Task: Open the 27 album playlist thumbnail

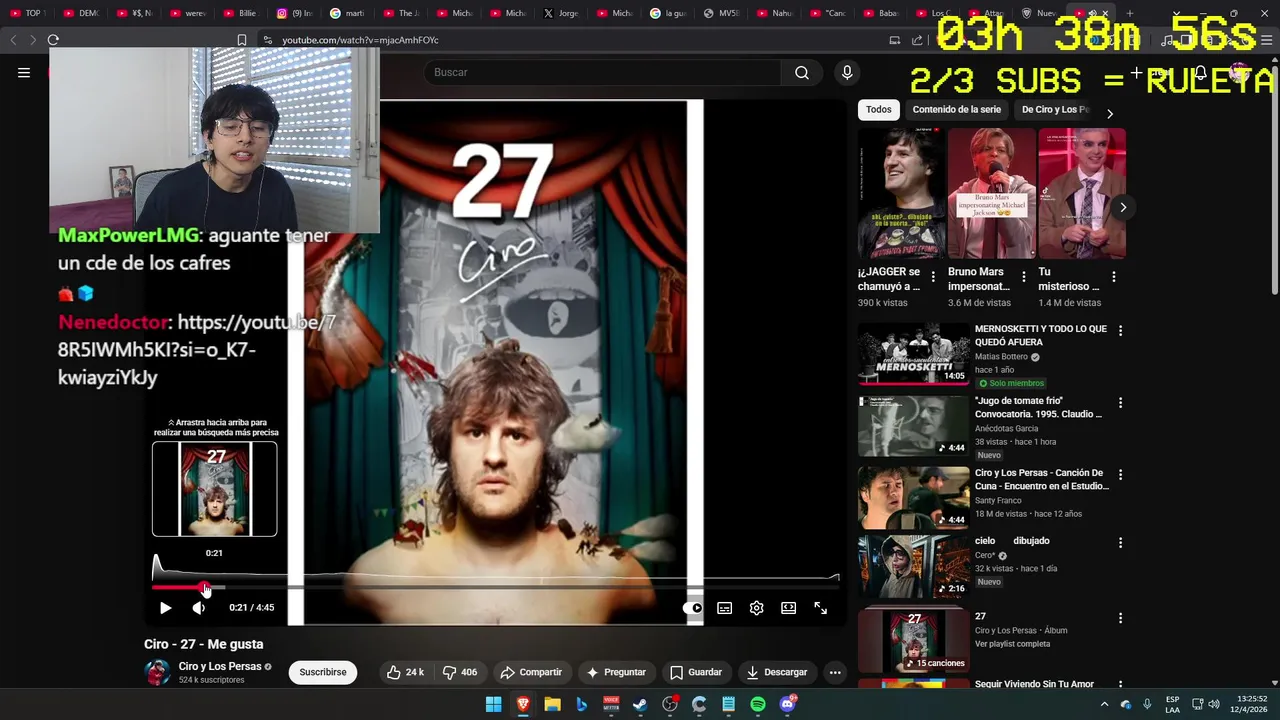Action: click(x=914, y=640)
